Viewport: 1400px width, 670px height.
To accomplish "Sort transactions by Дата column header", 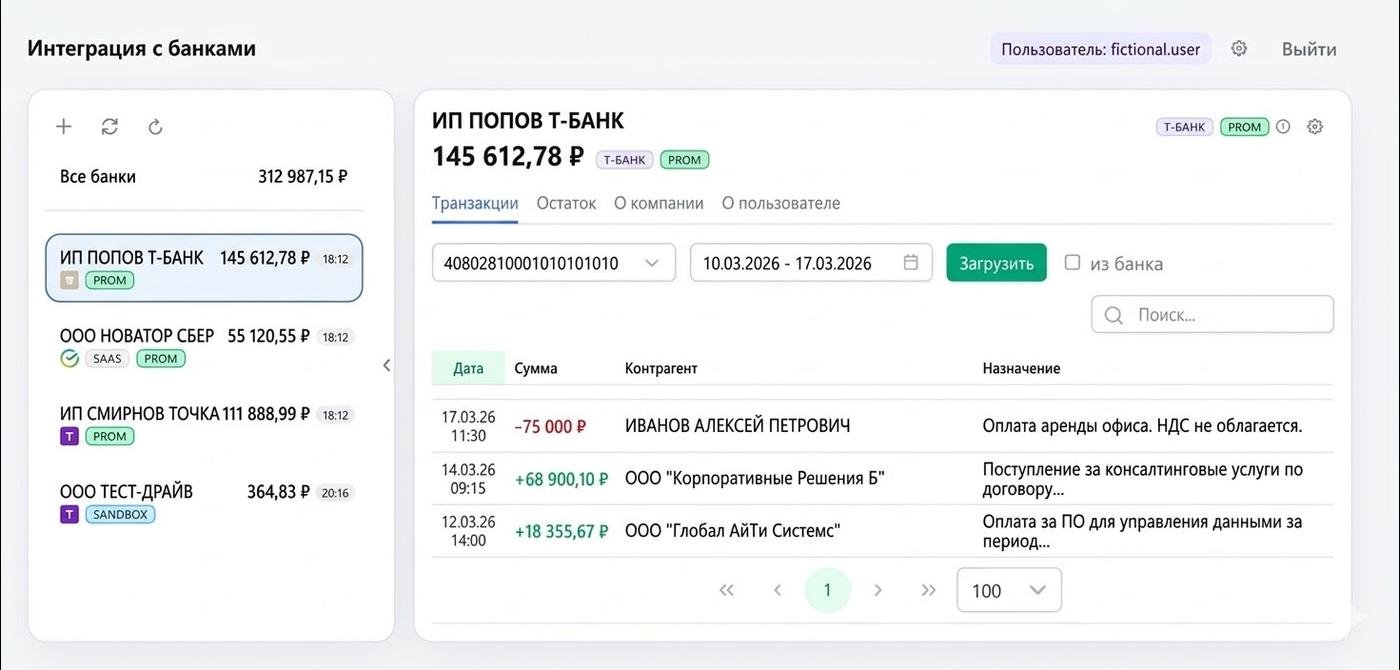I will point(468,368).
